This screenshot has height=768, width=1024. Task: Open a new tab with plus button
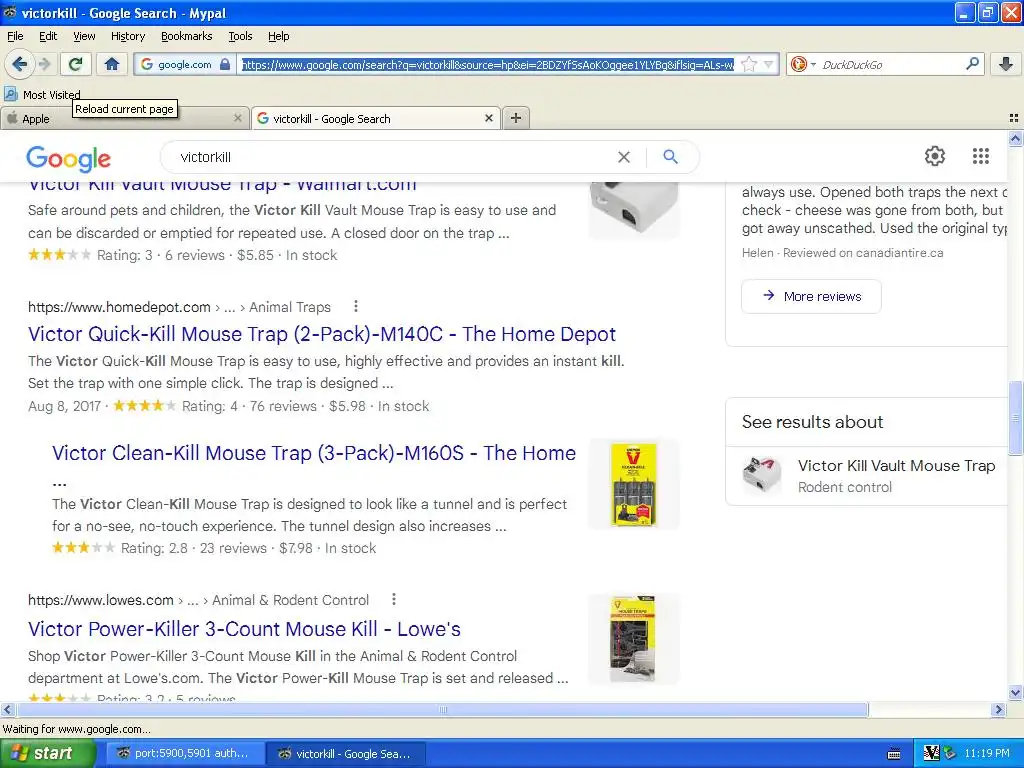coord(516,118)
